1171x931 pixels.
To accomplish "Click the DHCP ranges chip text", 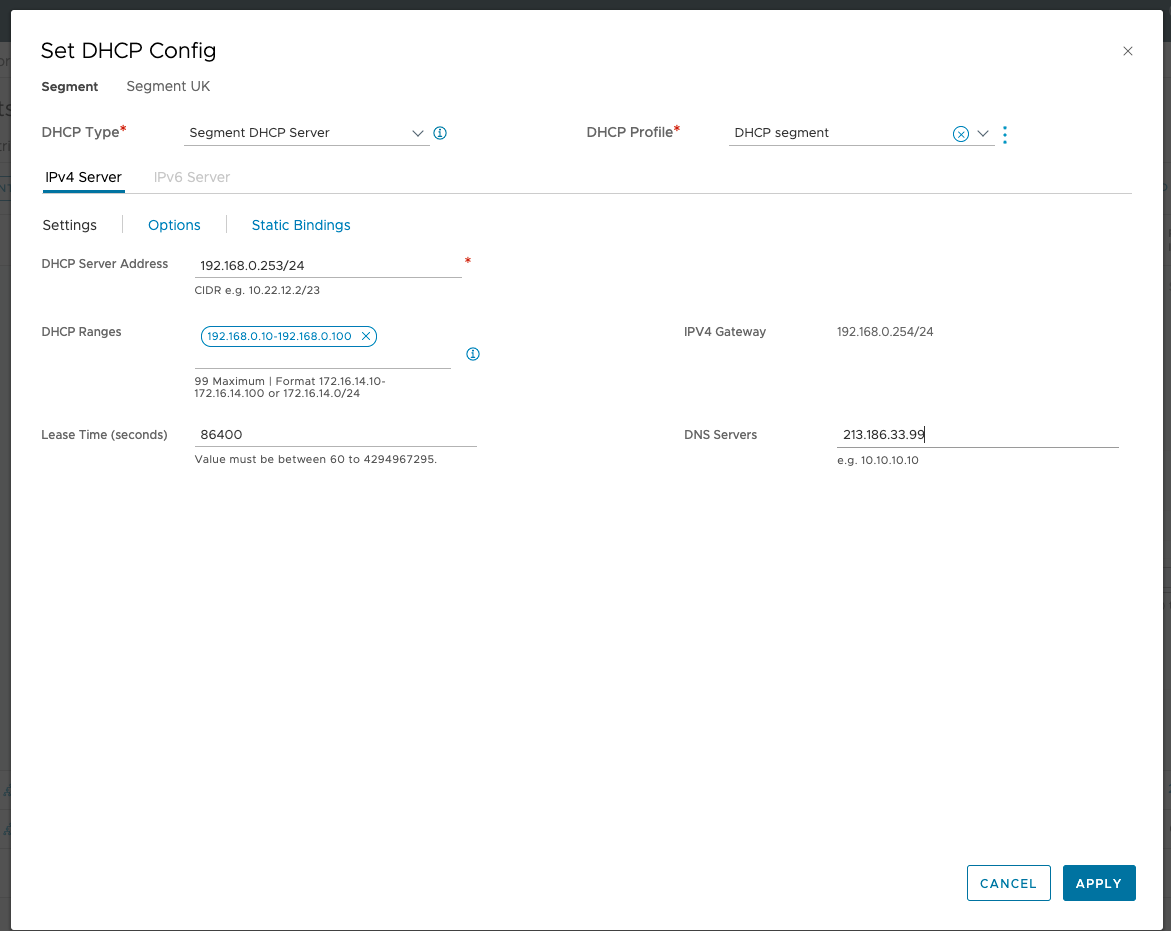I will (279, 336).
